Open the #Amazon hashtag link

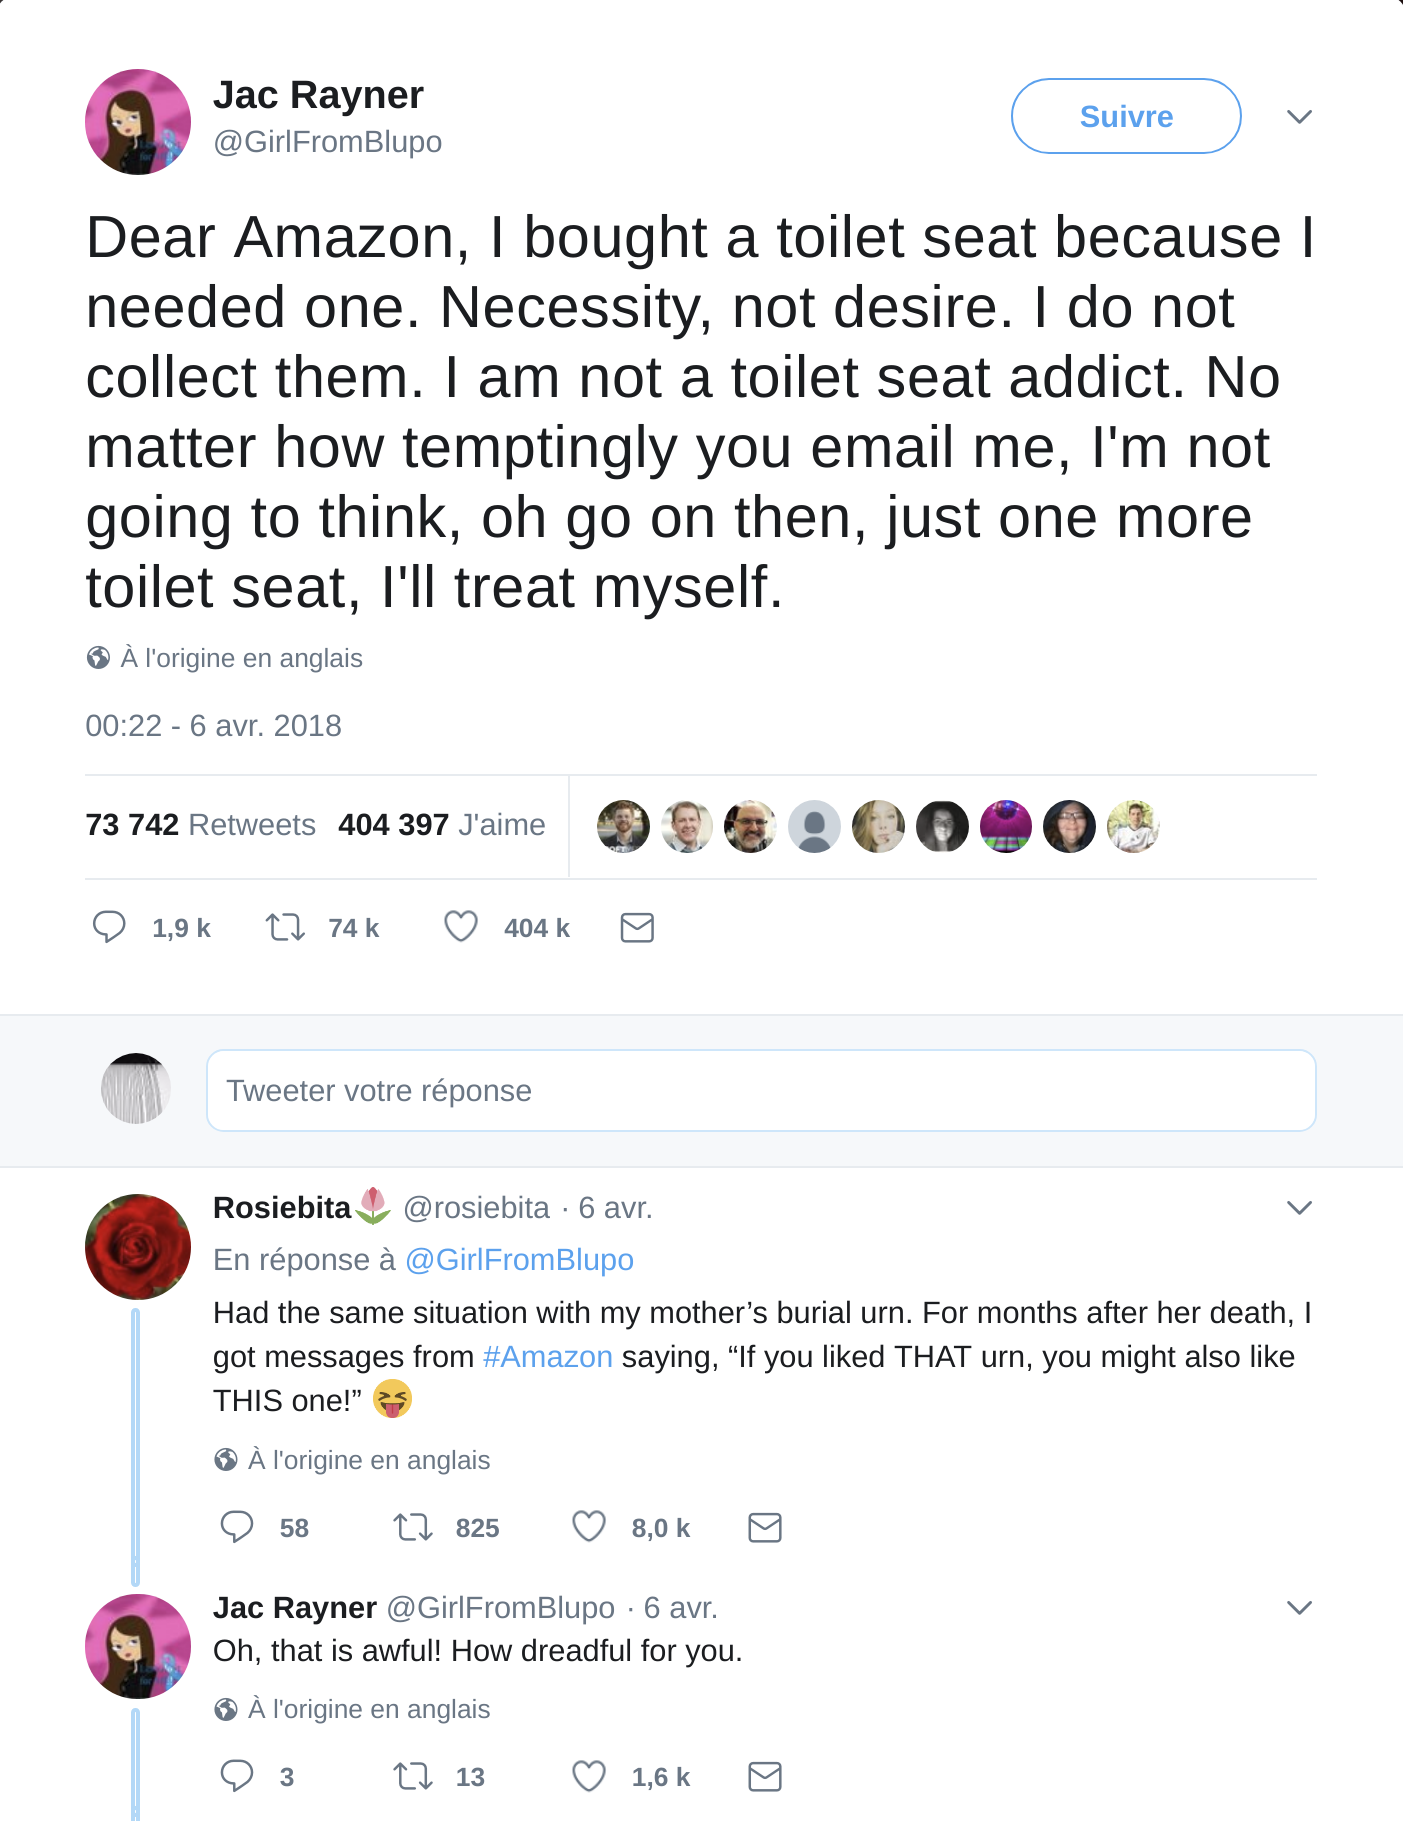coord(547,1357)
